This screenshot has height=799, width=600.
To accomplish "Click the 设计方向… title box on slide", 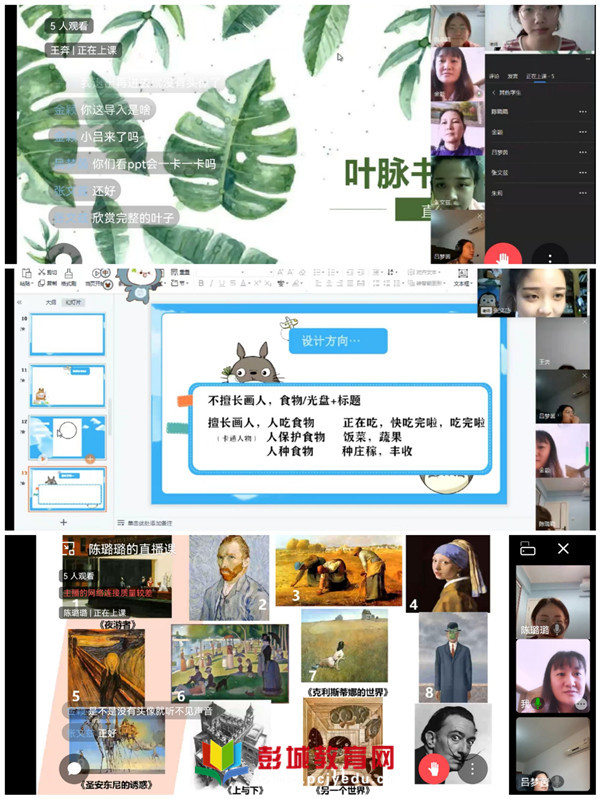I will [338, 341].
